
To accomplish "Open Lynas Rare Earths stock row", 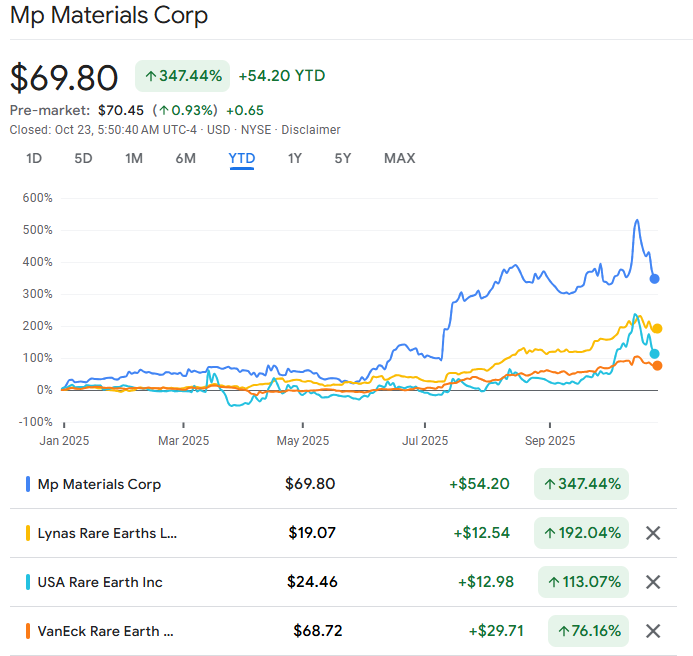I will pos(107,533).
